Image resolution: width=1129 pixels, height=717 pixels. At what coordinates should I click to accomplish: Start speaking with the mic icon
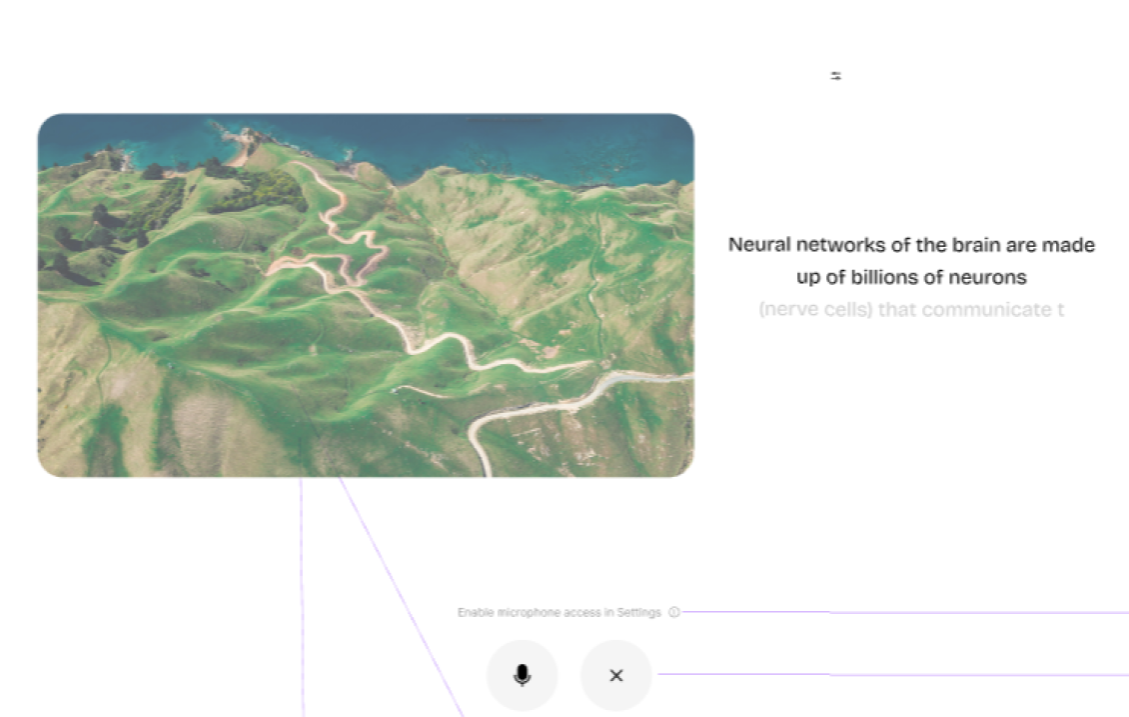pyautogui.click(x=521, y=675)
